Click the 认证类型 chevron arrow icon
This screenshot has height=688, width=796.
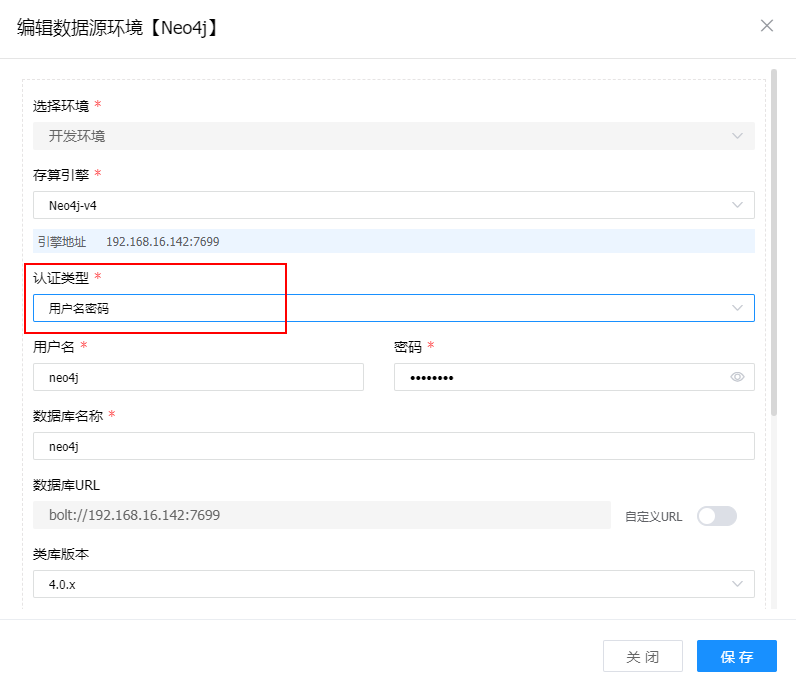(x=738, y=308)
